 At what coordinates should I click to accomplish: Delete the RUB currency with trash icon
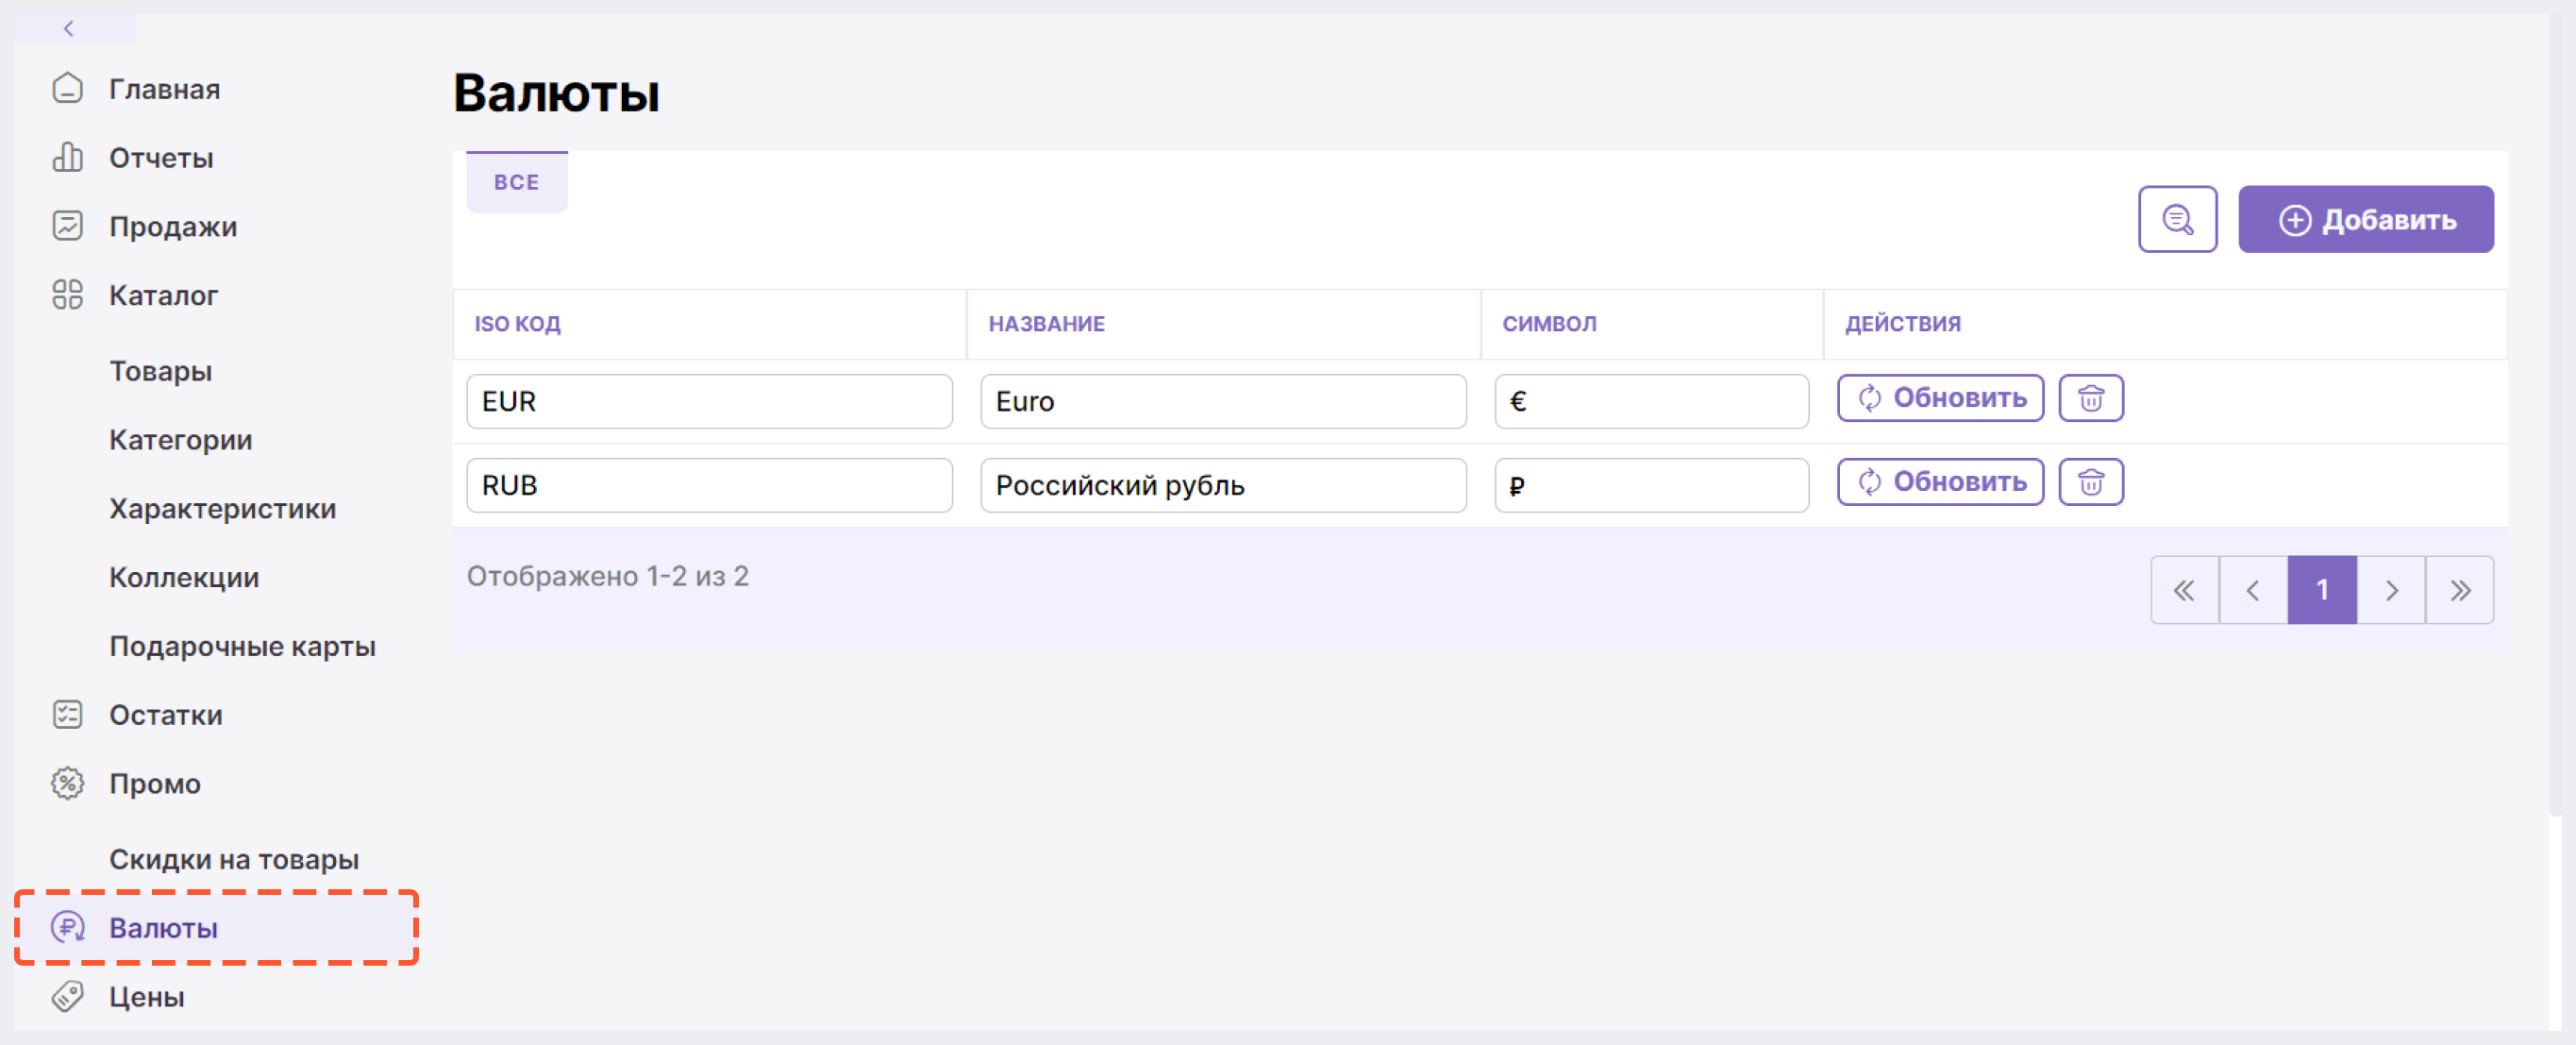[2090, 482]
